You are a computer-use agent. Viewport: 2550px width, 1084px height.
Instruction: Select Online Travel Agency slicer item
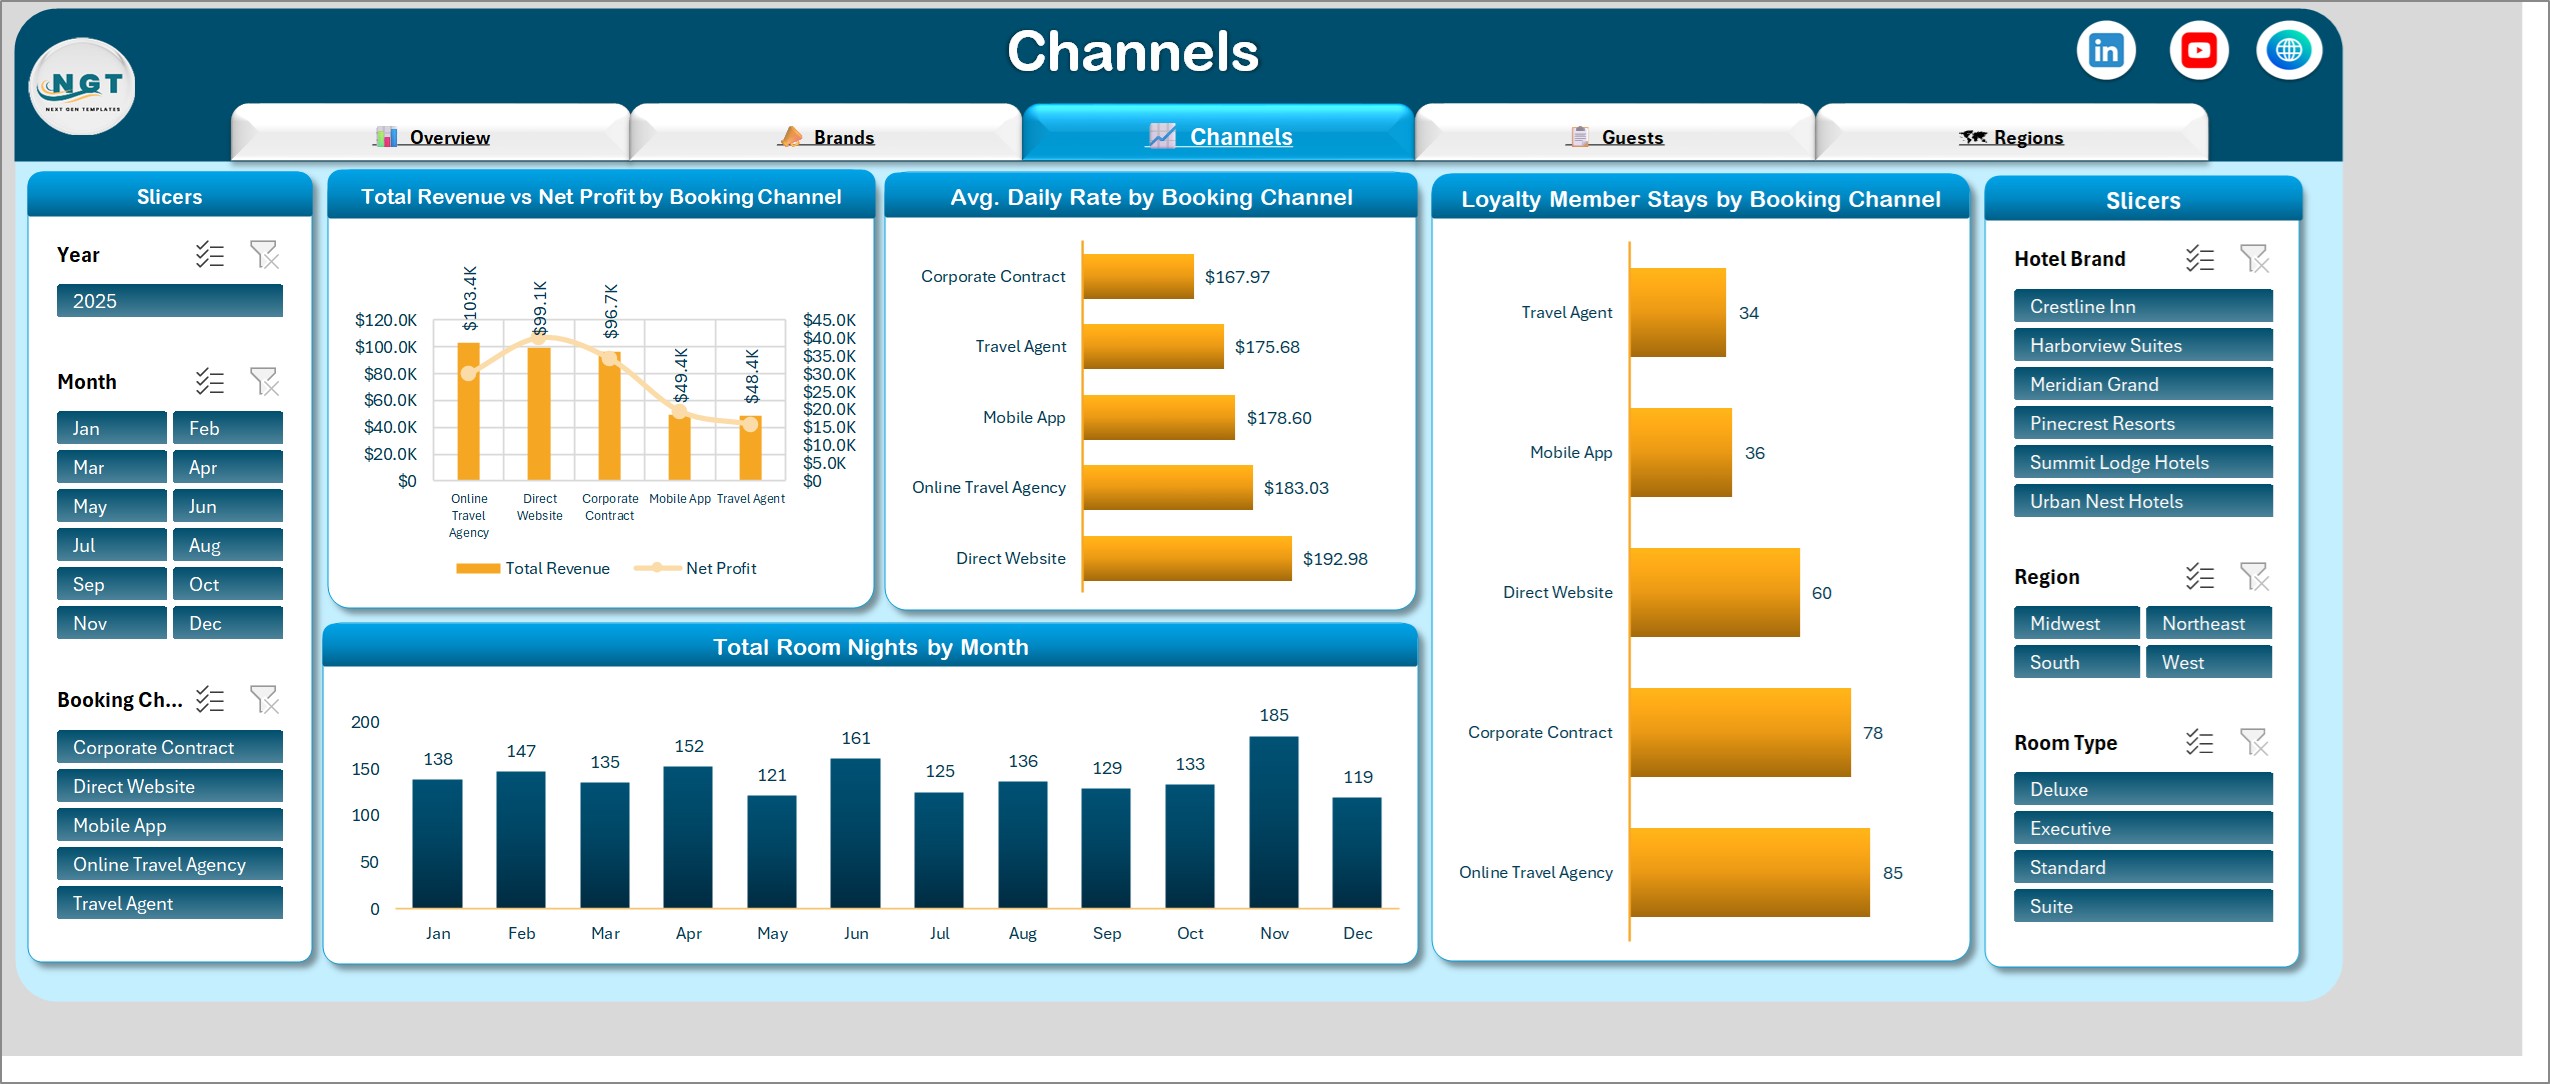point(170,864)
